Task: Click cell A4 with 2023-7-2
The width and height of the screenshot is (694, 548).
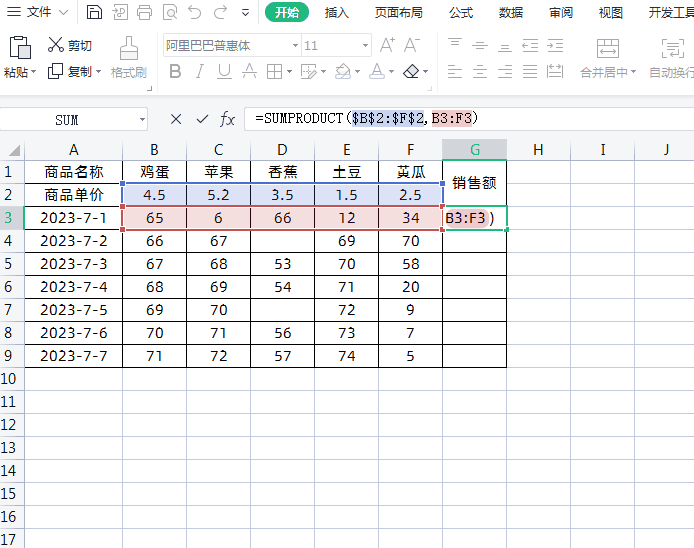Action: (x=73, y=241)
